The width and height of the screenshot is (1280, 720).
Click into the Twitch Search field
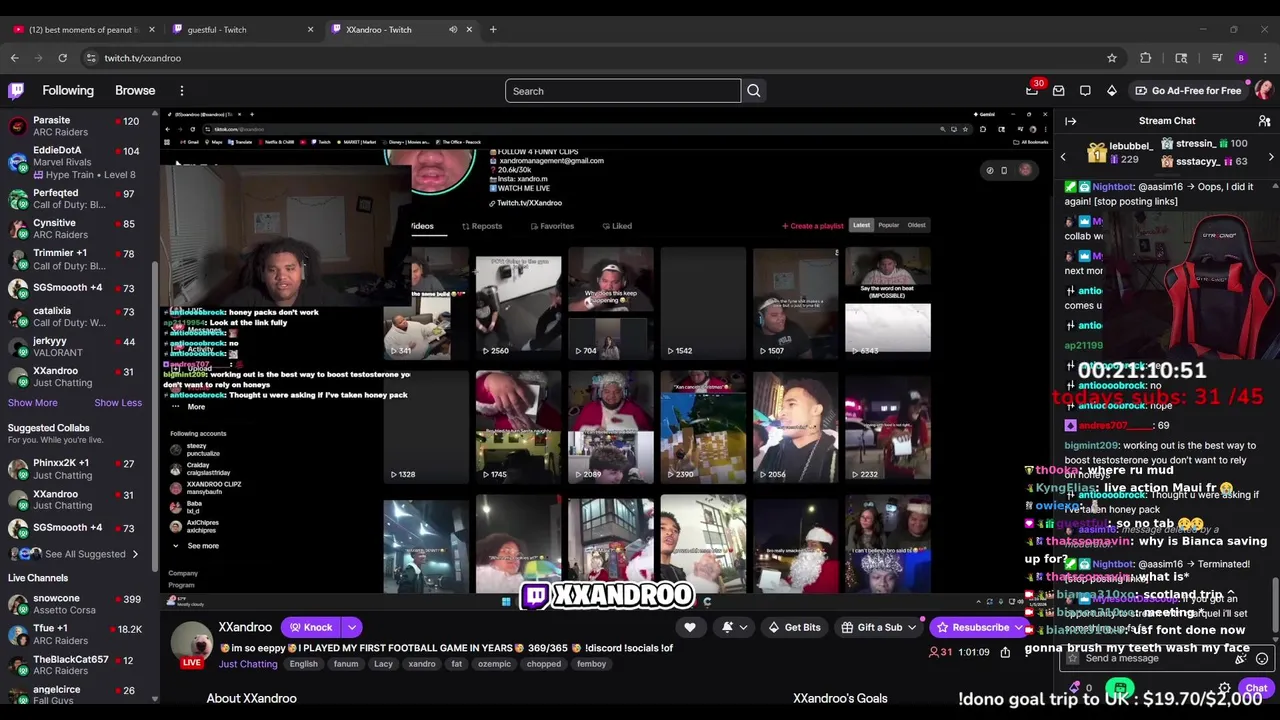point(623,91)
